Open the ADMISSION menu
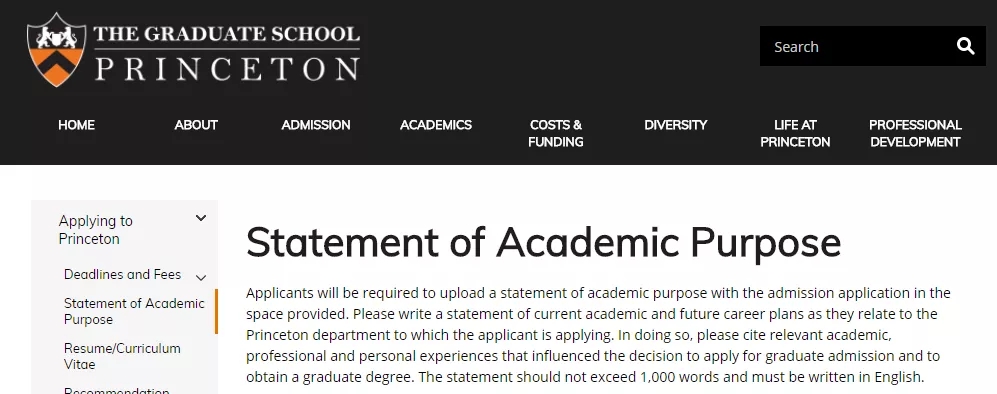Image resolution: width=997 pixels, height=394 pixels. click(x=316, y=125)
